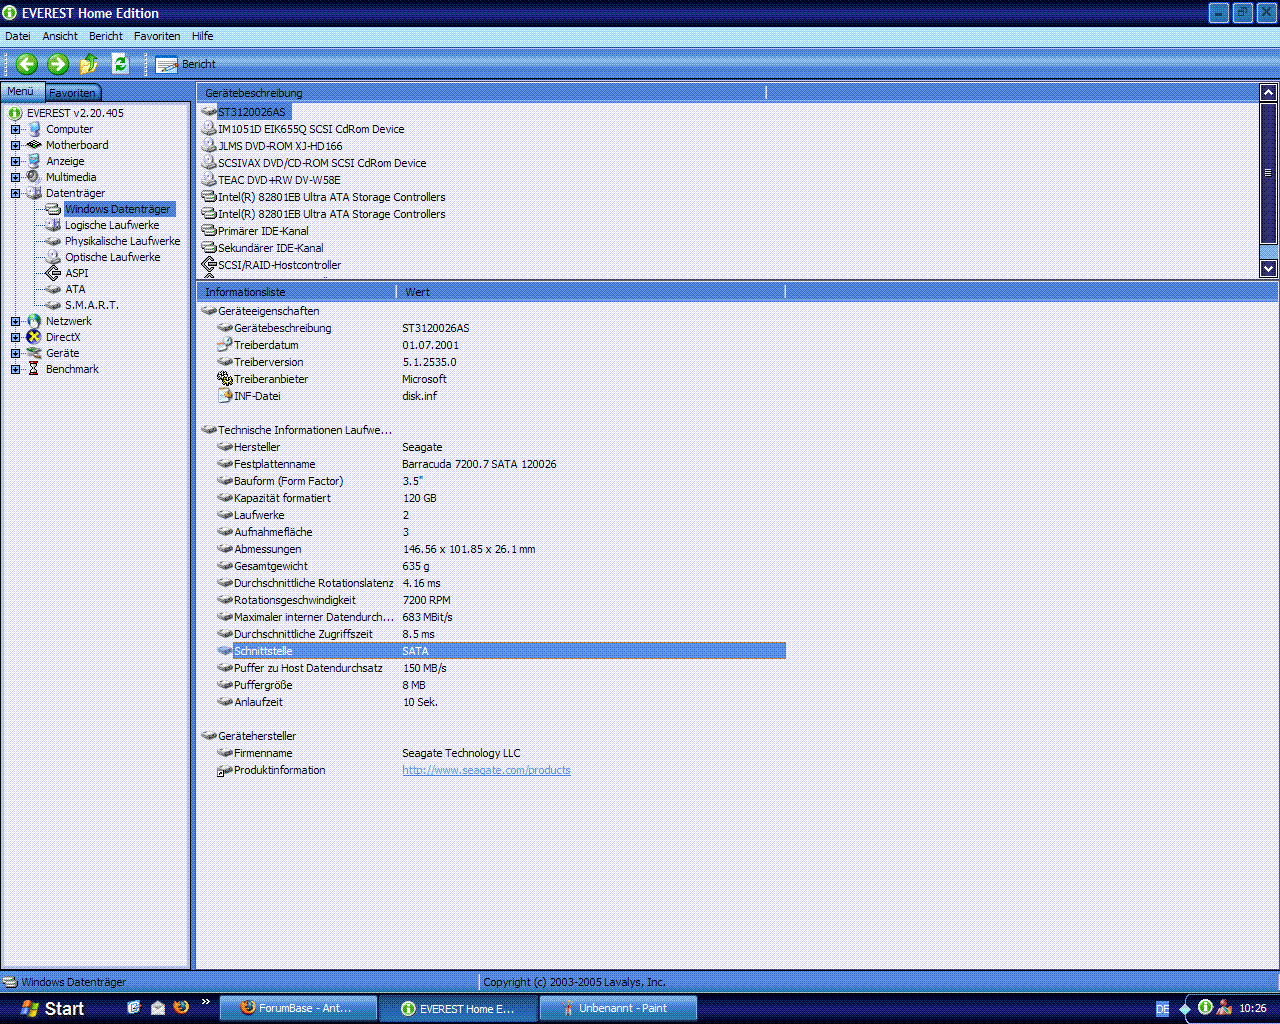1280x1024 pixels.
Task: Click the INF-Datei file icon
Action: [225, 396]
